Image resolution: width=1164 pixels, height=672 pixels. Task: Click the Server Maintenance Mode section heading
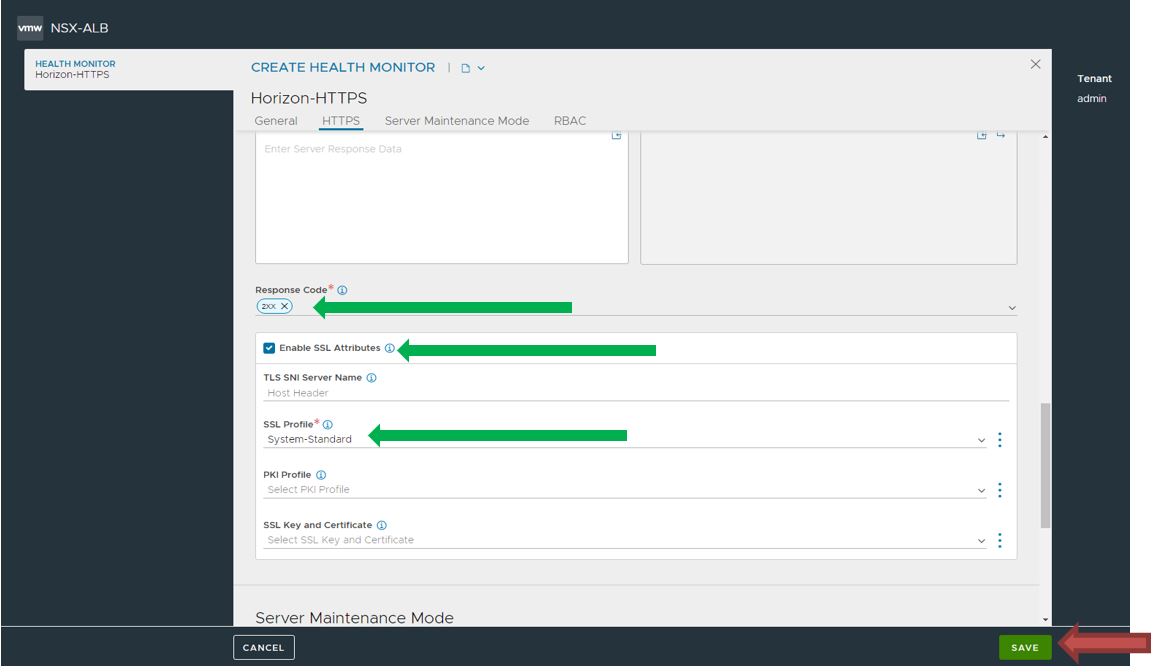(x=354, y=617)
